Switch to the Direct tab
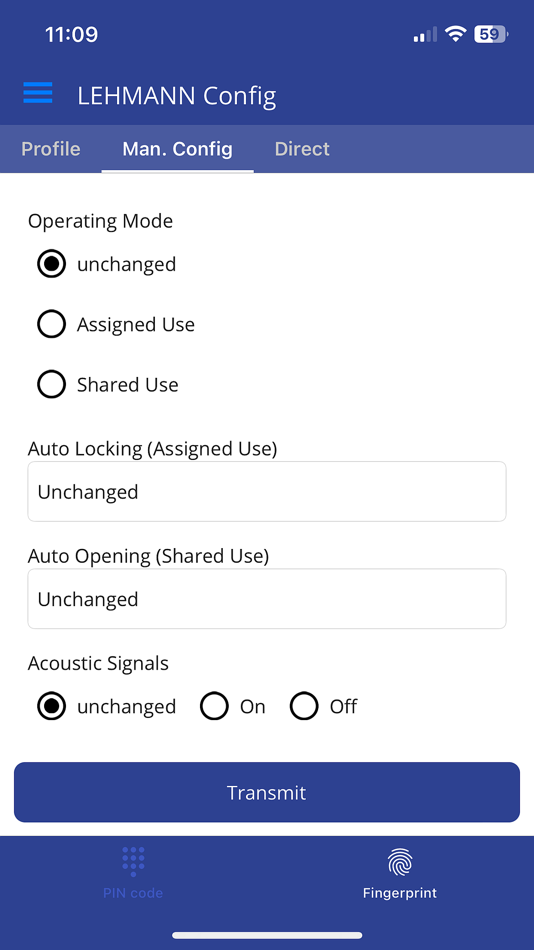The width and height of the screenshot is (534, 950). click(x=302, y=149)
